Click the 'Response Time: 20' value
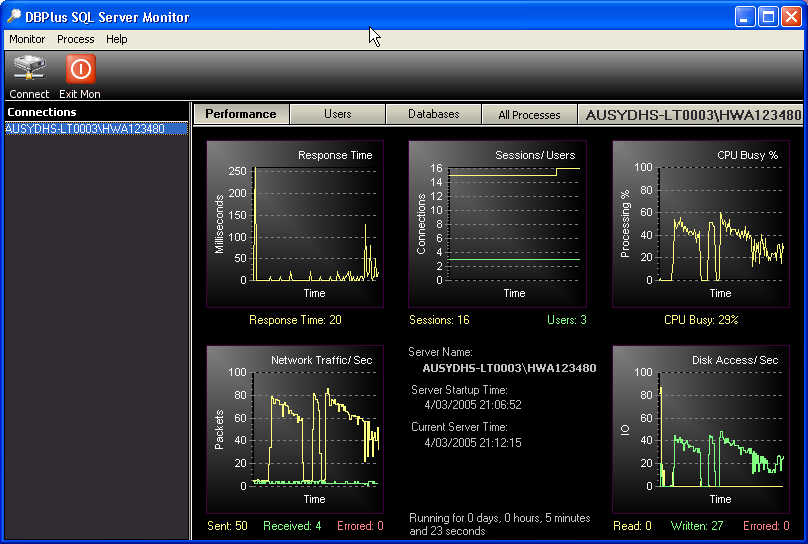This screenshot has height=544, width=808. click(295, 320)
